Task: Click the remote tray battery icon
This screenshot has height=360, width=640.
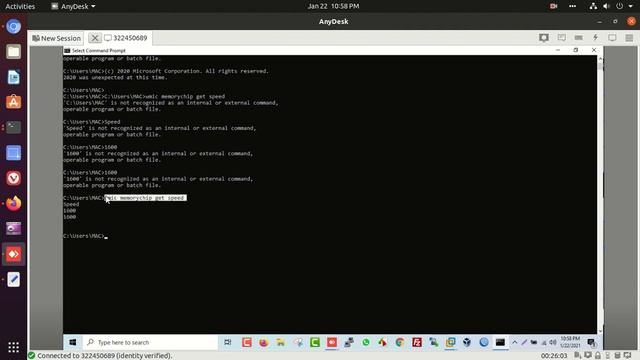Action: coord(533,342)
